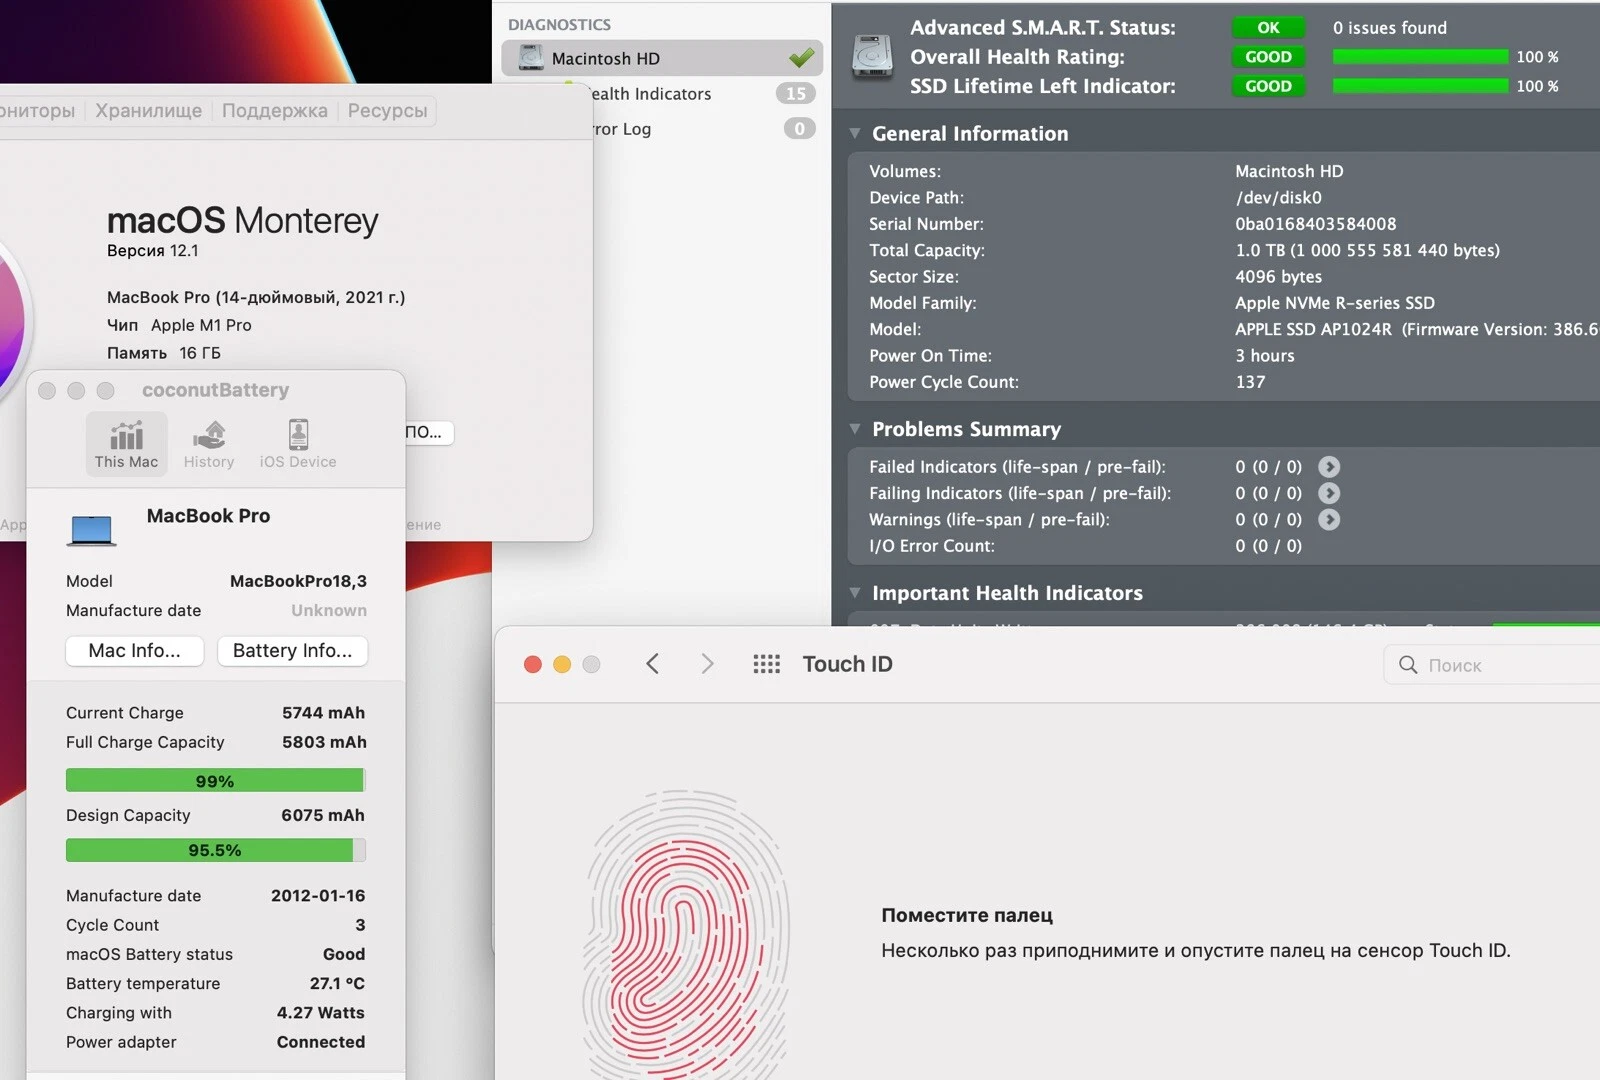Click the 15 badge on Health Indicators
The height and width of the screenshot is (1080, 1600).
click(796, 94)
